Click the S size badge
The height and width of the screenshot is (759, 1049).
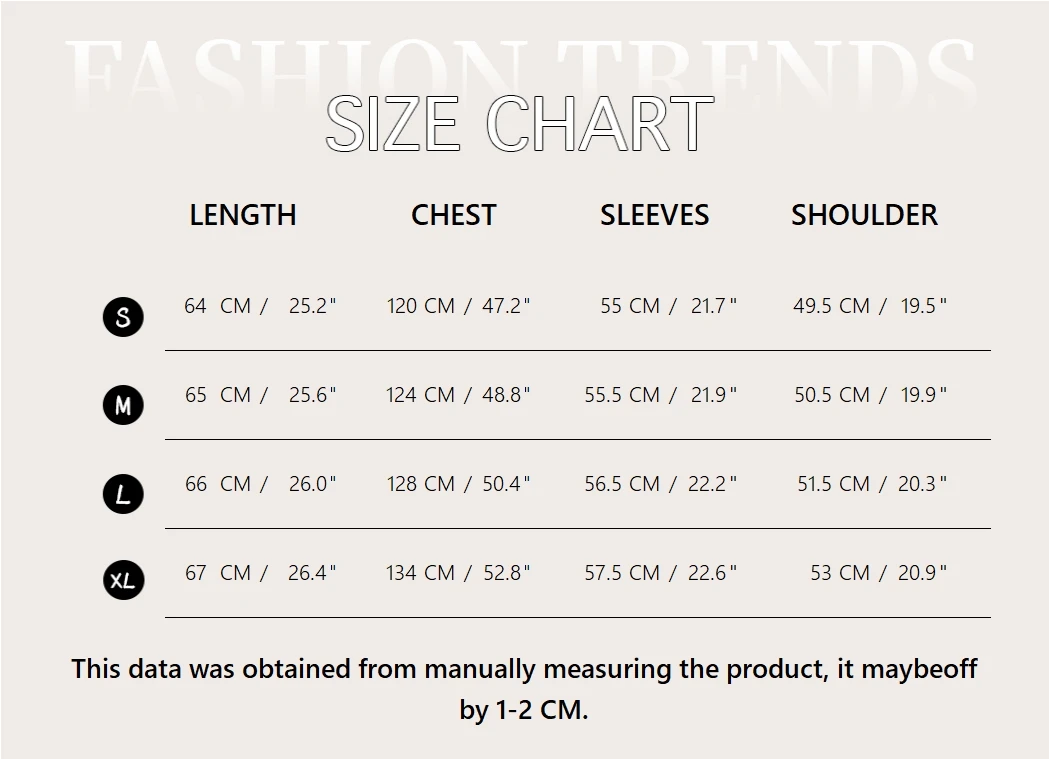(x=123, y=317)
